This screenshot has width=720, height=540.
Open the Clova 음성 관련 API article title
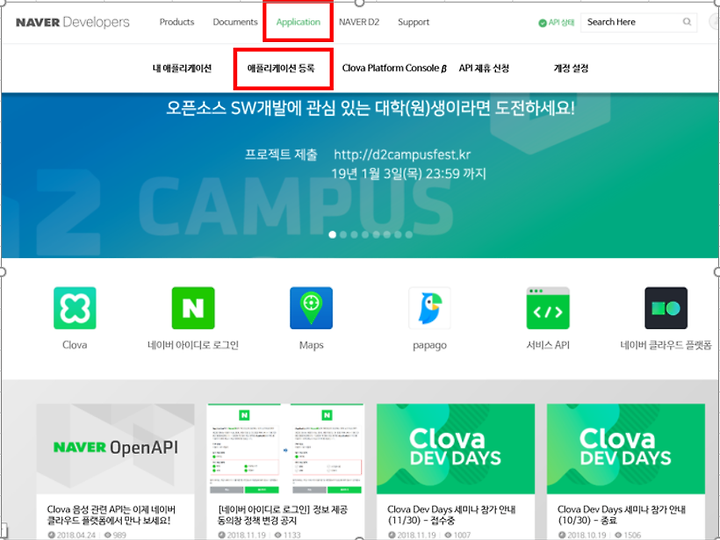[111, 515]
